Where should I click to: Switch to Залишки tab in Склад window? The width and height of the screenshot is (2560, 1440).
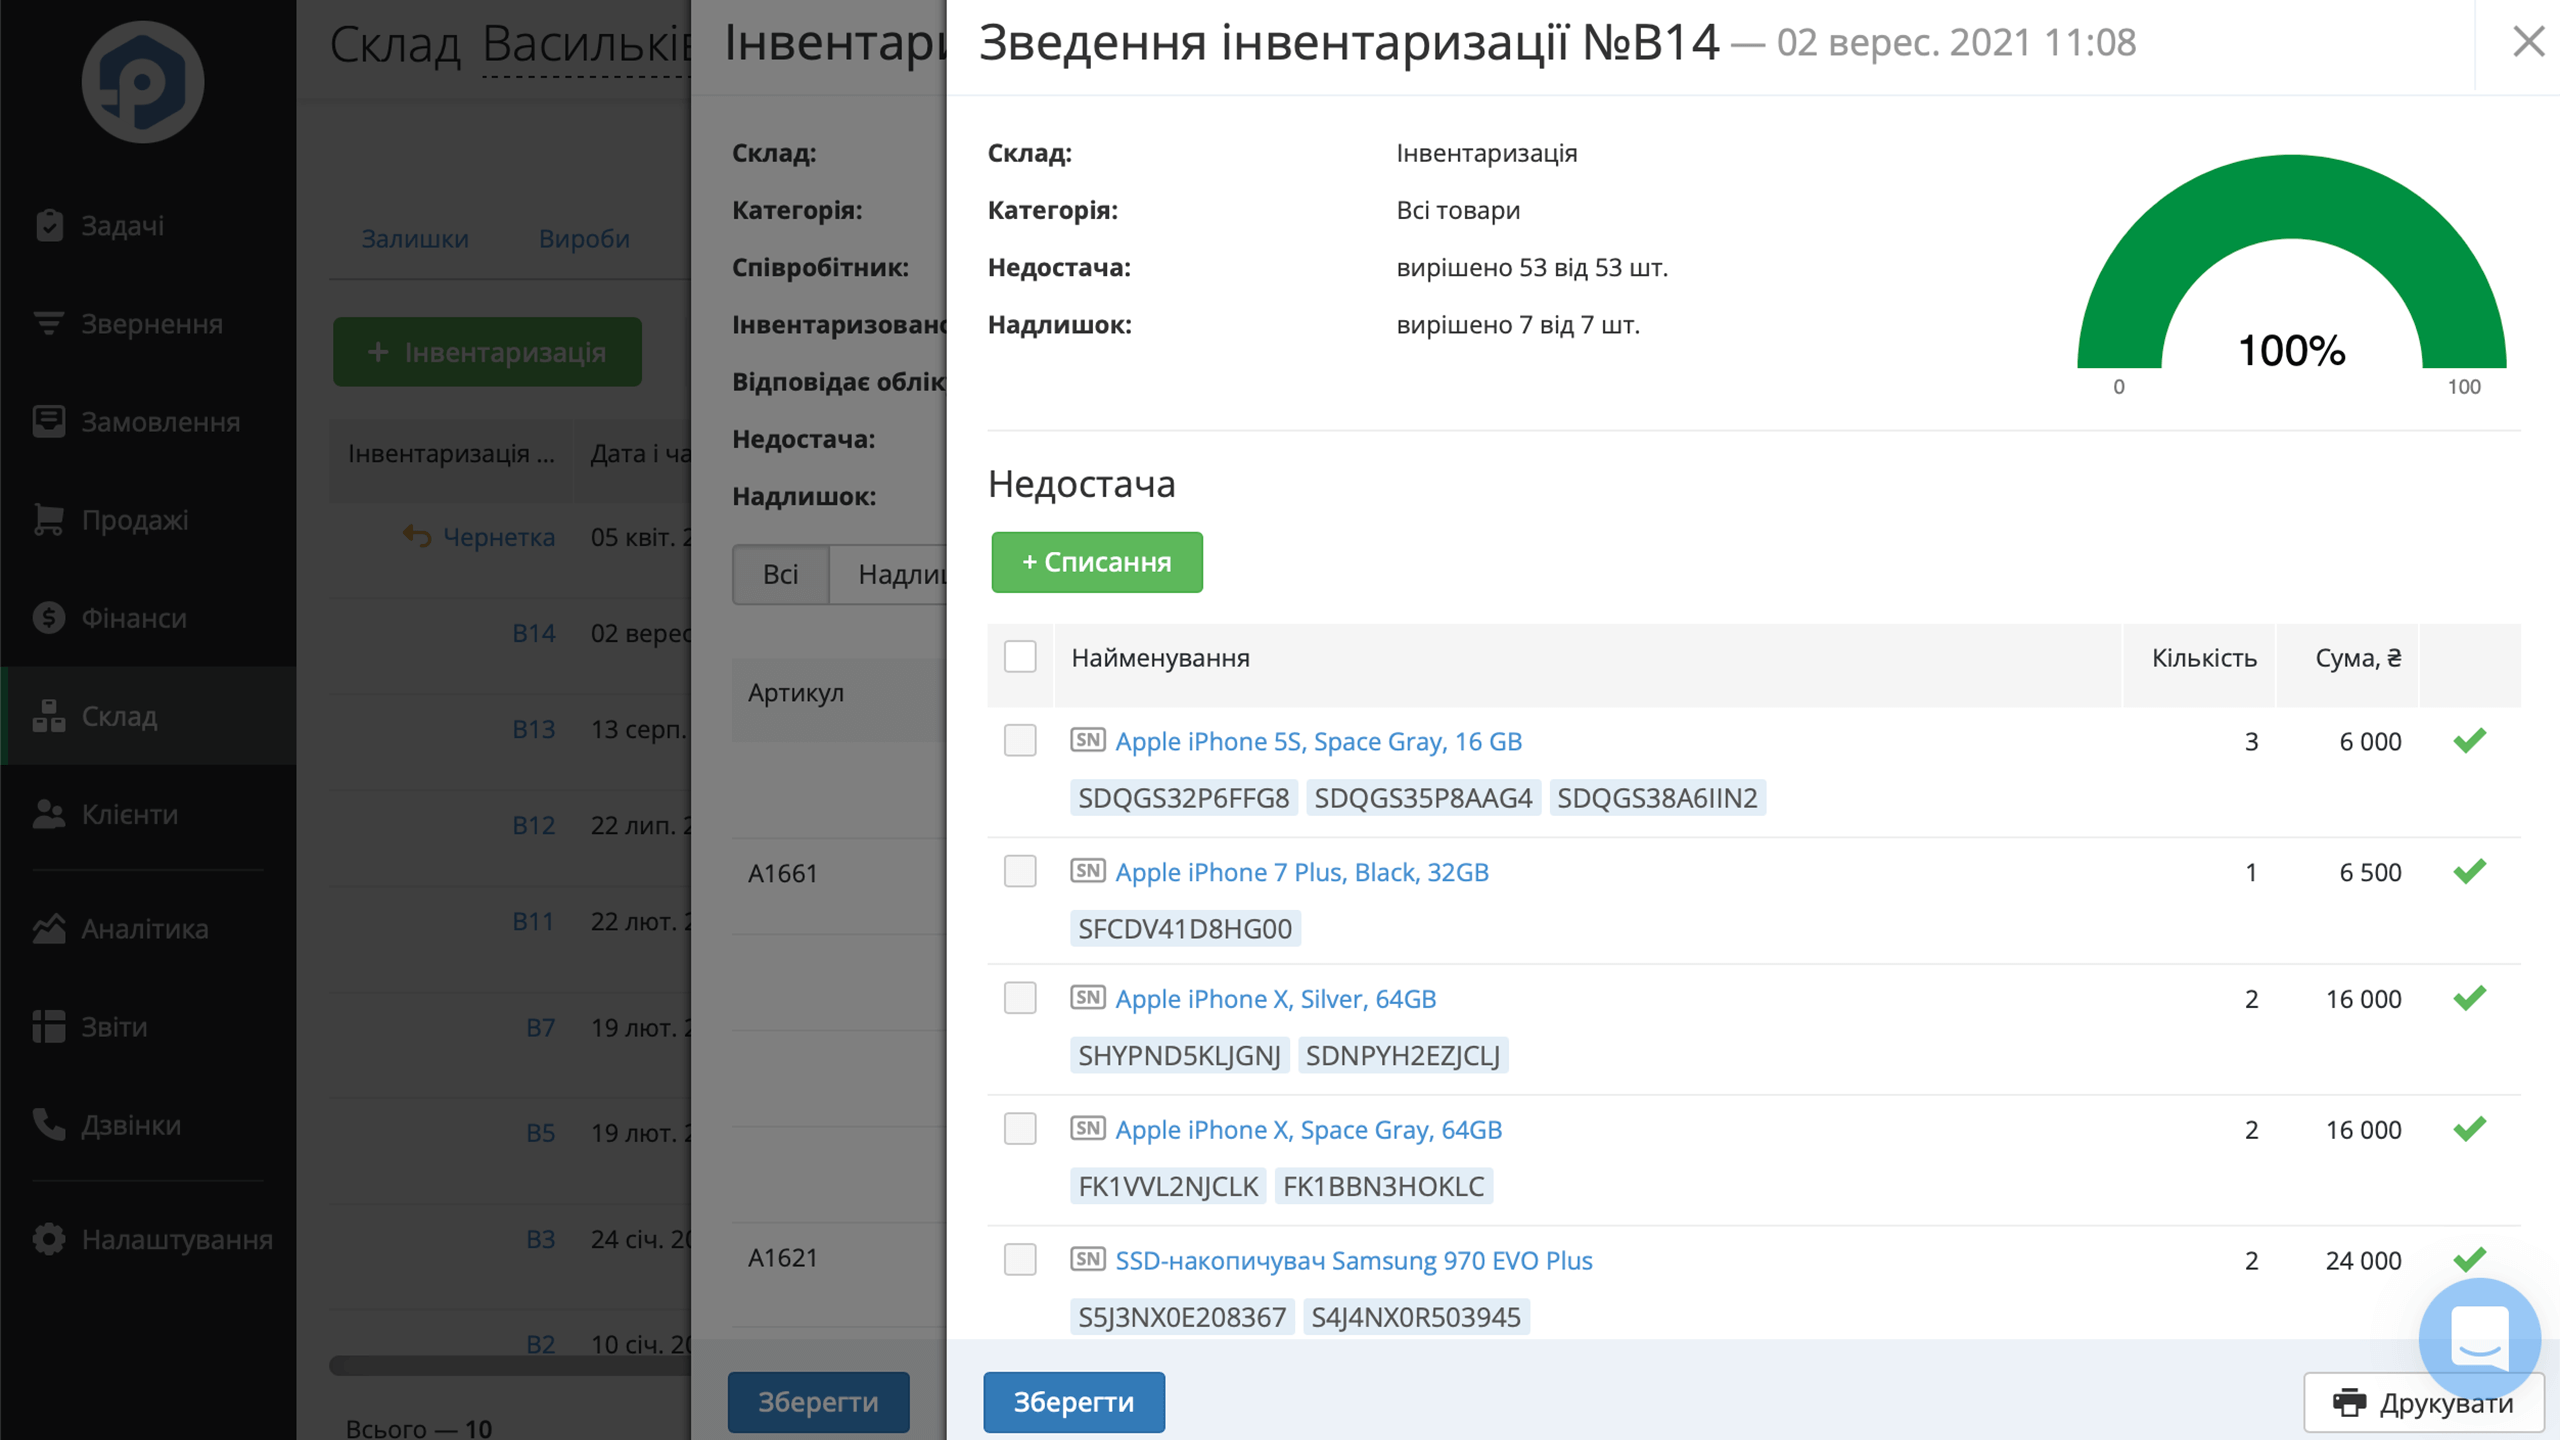[x=415, y=238]
